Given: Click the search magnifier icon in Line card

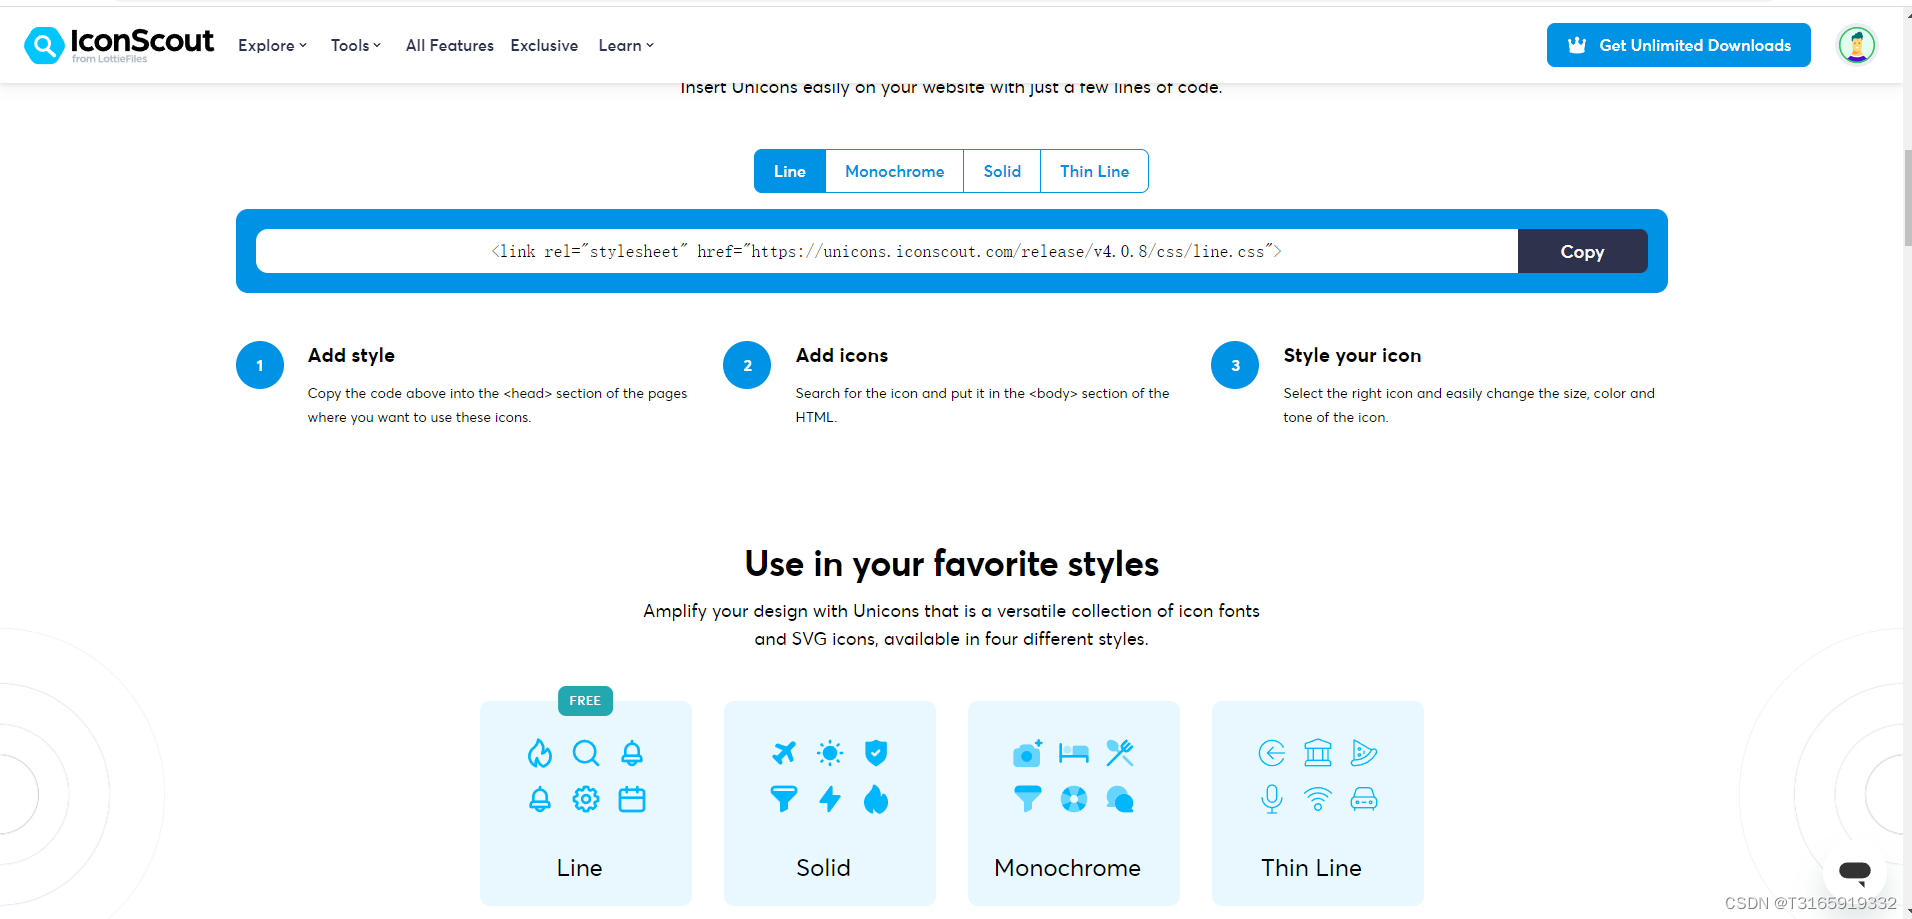Looking at the screenshot, I should pyautogui.click(x=586, y=753).
